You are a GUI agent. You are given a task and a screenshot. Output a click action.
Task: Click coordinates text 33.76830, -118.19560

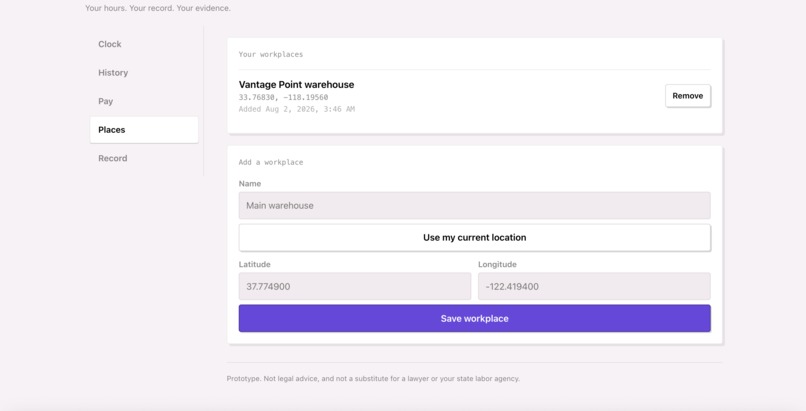coord(283,97)
